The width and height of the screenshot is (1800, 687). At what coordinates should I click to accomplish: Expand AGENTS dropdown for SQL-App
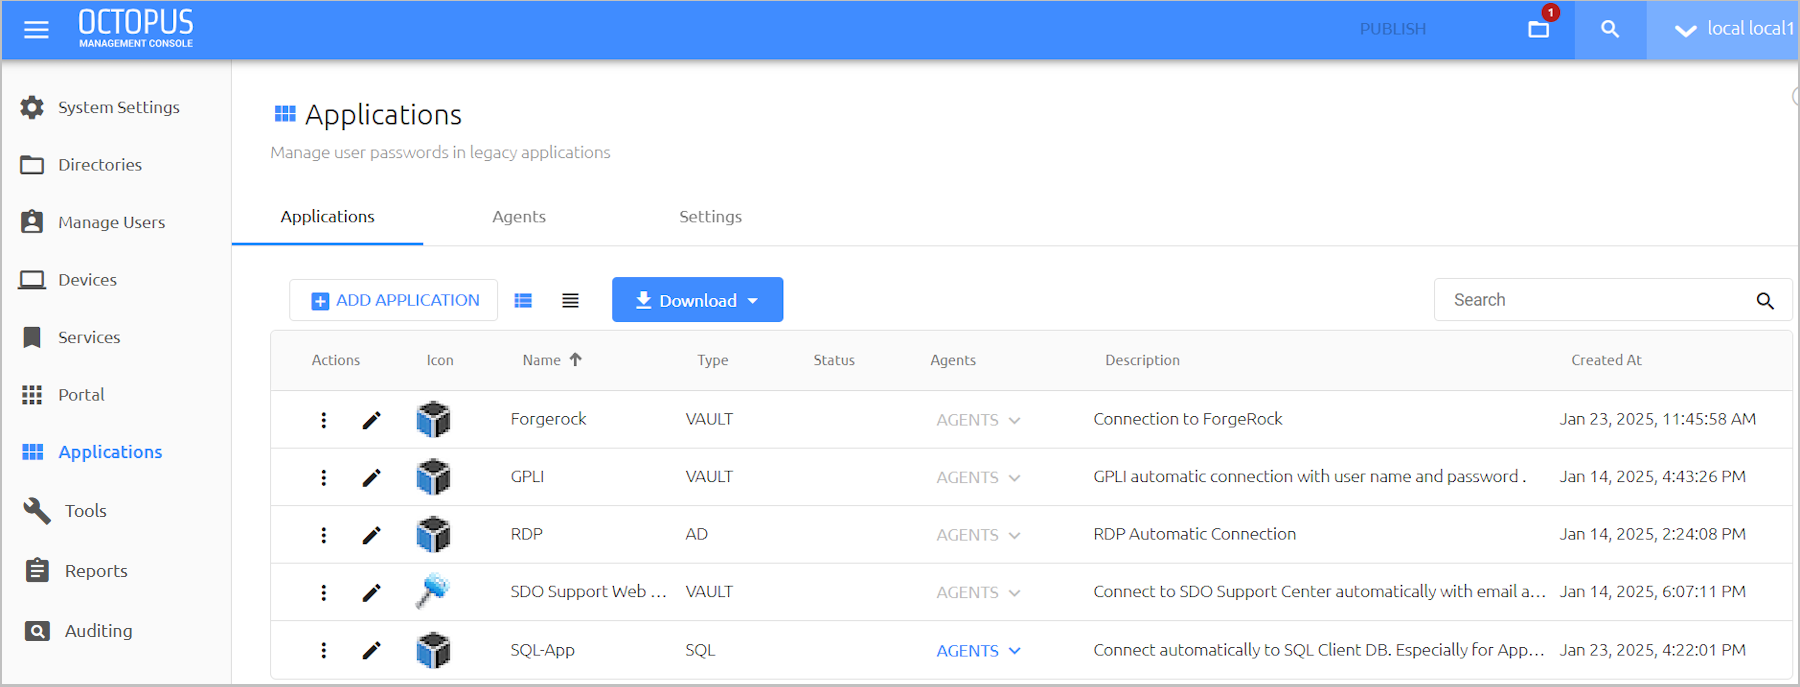pyautogui.click(x=978, y=650)
